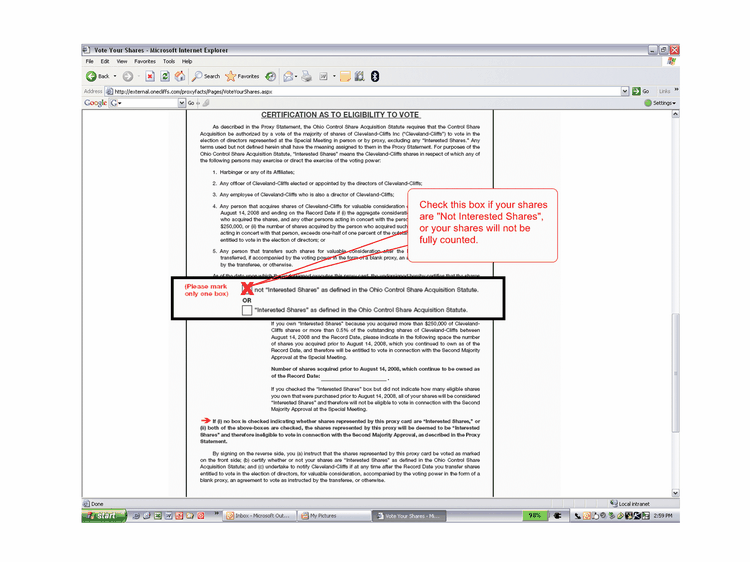Image resolution: width=750 pixels, height=562 pixels.
Task: Open the Favorites star button
Action: pyautogui.click(x=243, y=76)
